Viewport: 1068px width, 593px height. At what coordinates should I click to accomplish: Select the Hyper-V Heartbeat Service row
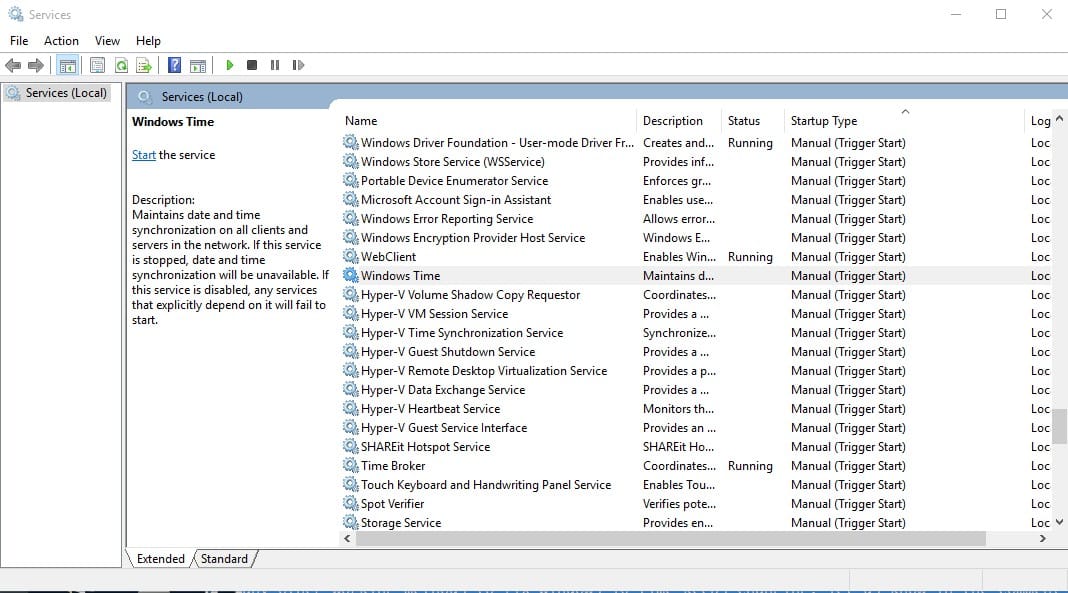coord(430,409)
